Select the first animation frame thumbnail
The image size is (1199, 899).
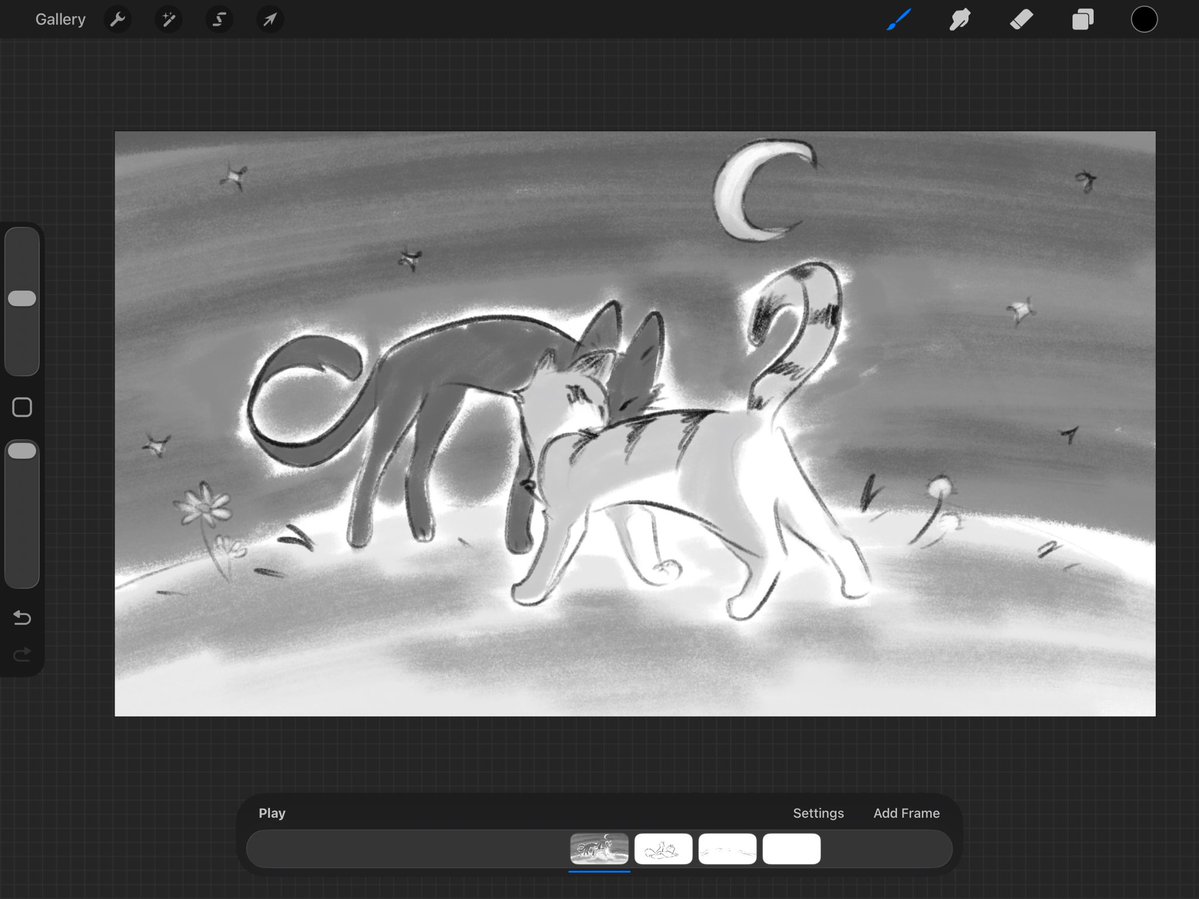598,848
